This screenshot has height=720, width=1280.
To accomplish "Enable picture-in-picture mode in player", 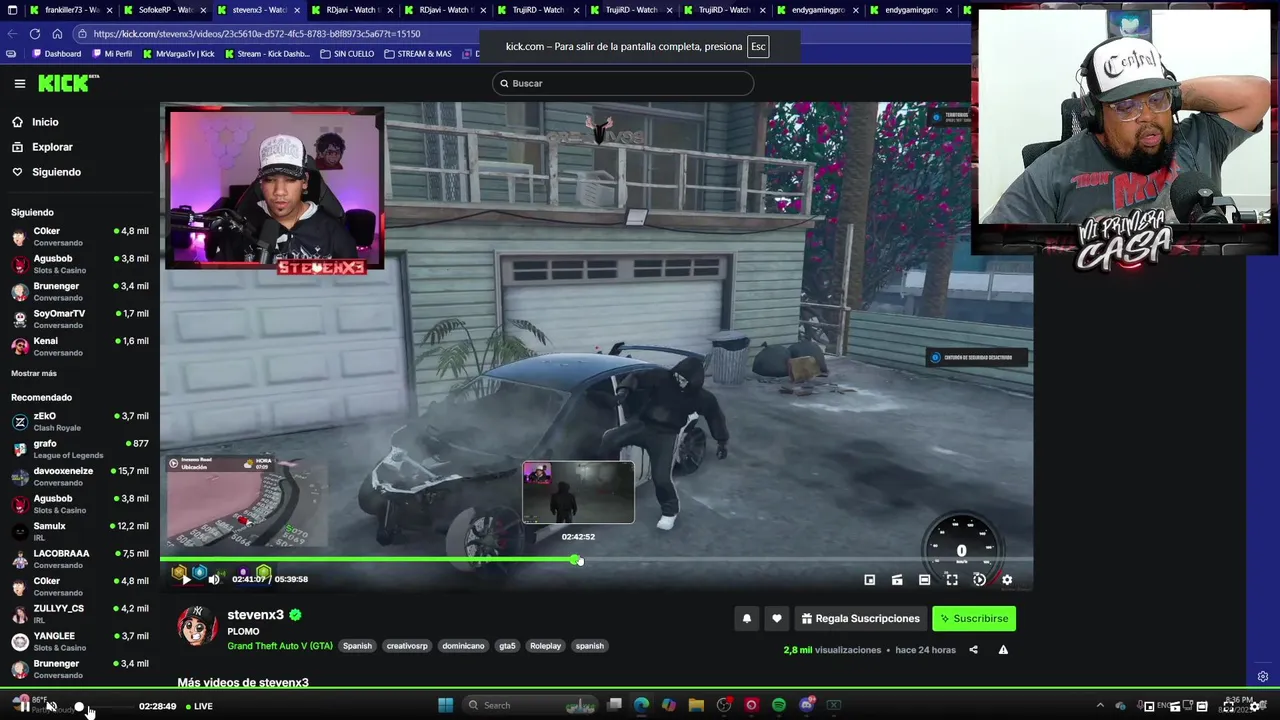I will [870, 580].
